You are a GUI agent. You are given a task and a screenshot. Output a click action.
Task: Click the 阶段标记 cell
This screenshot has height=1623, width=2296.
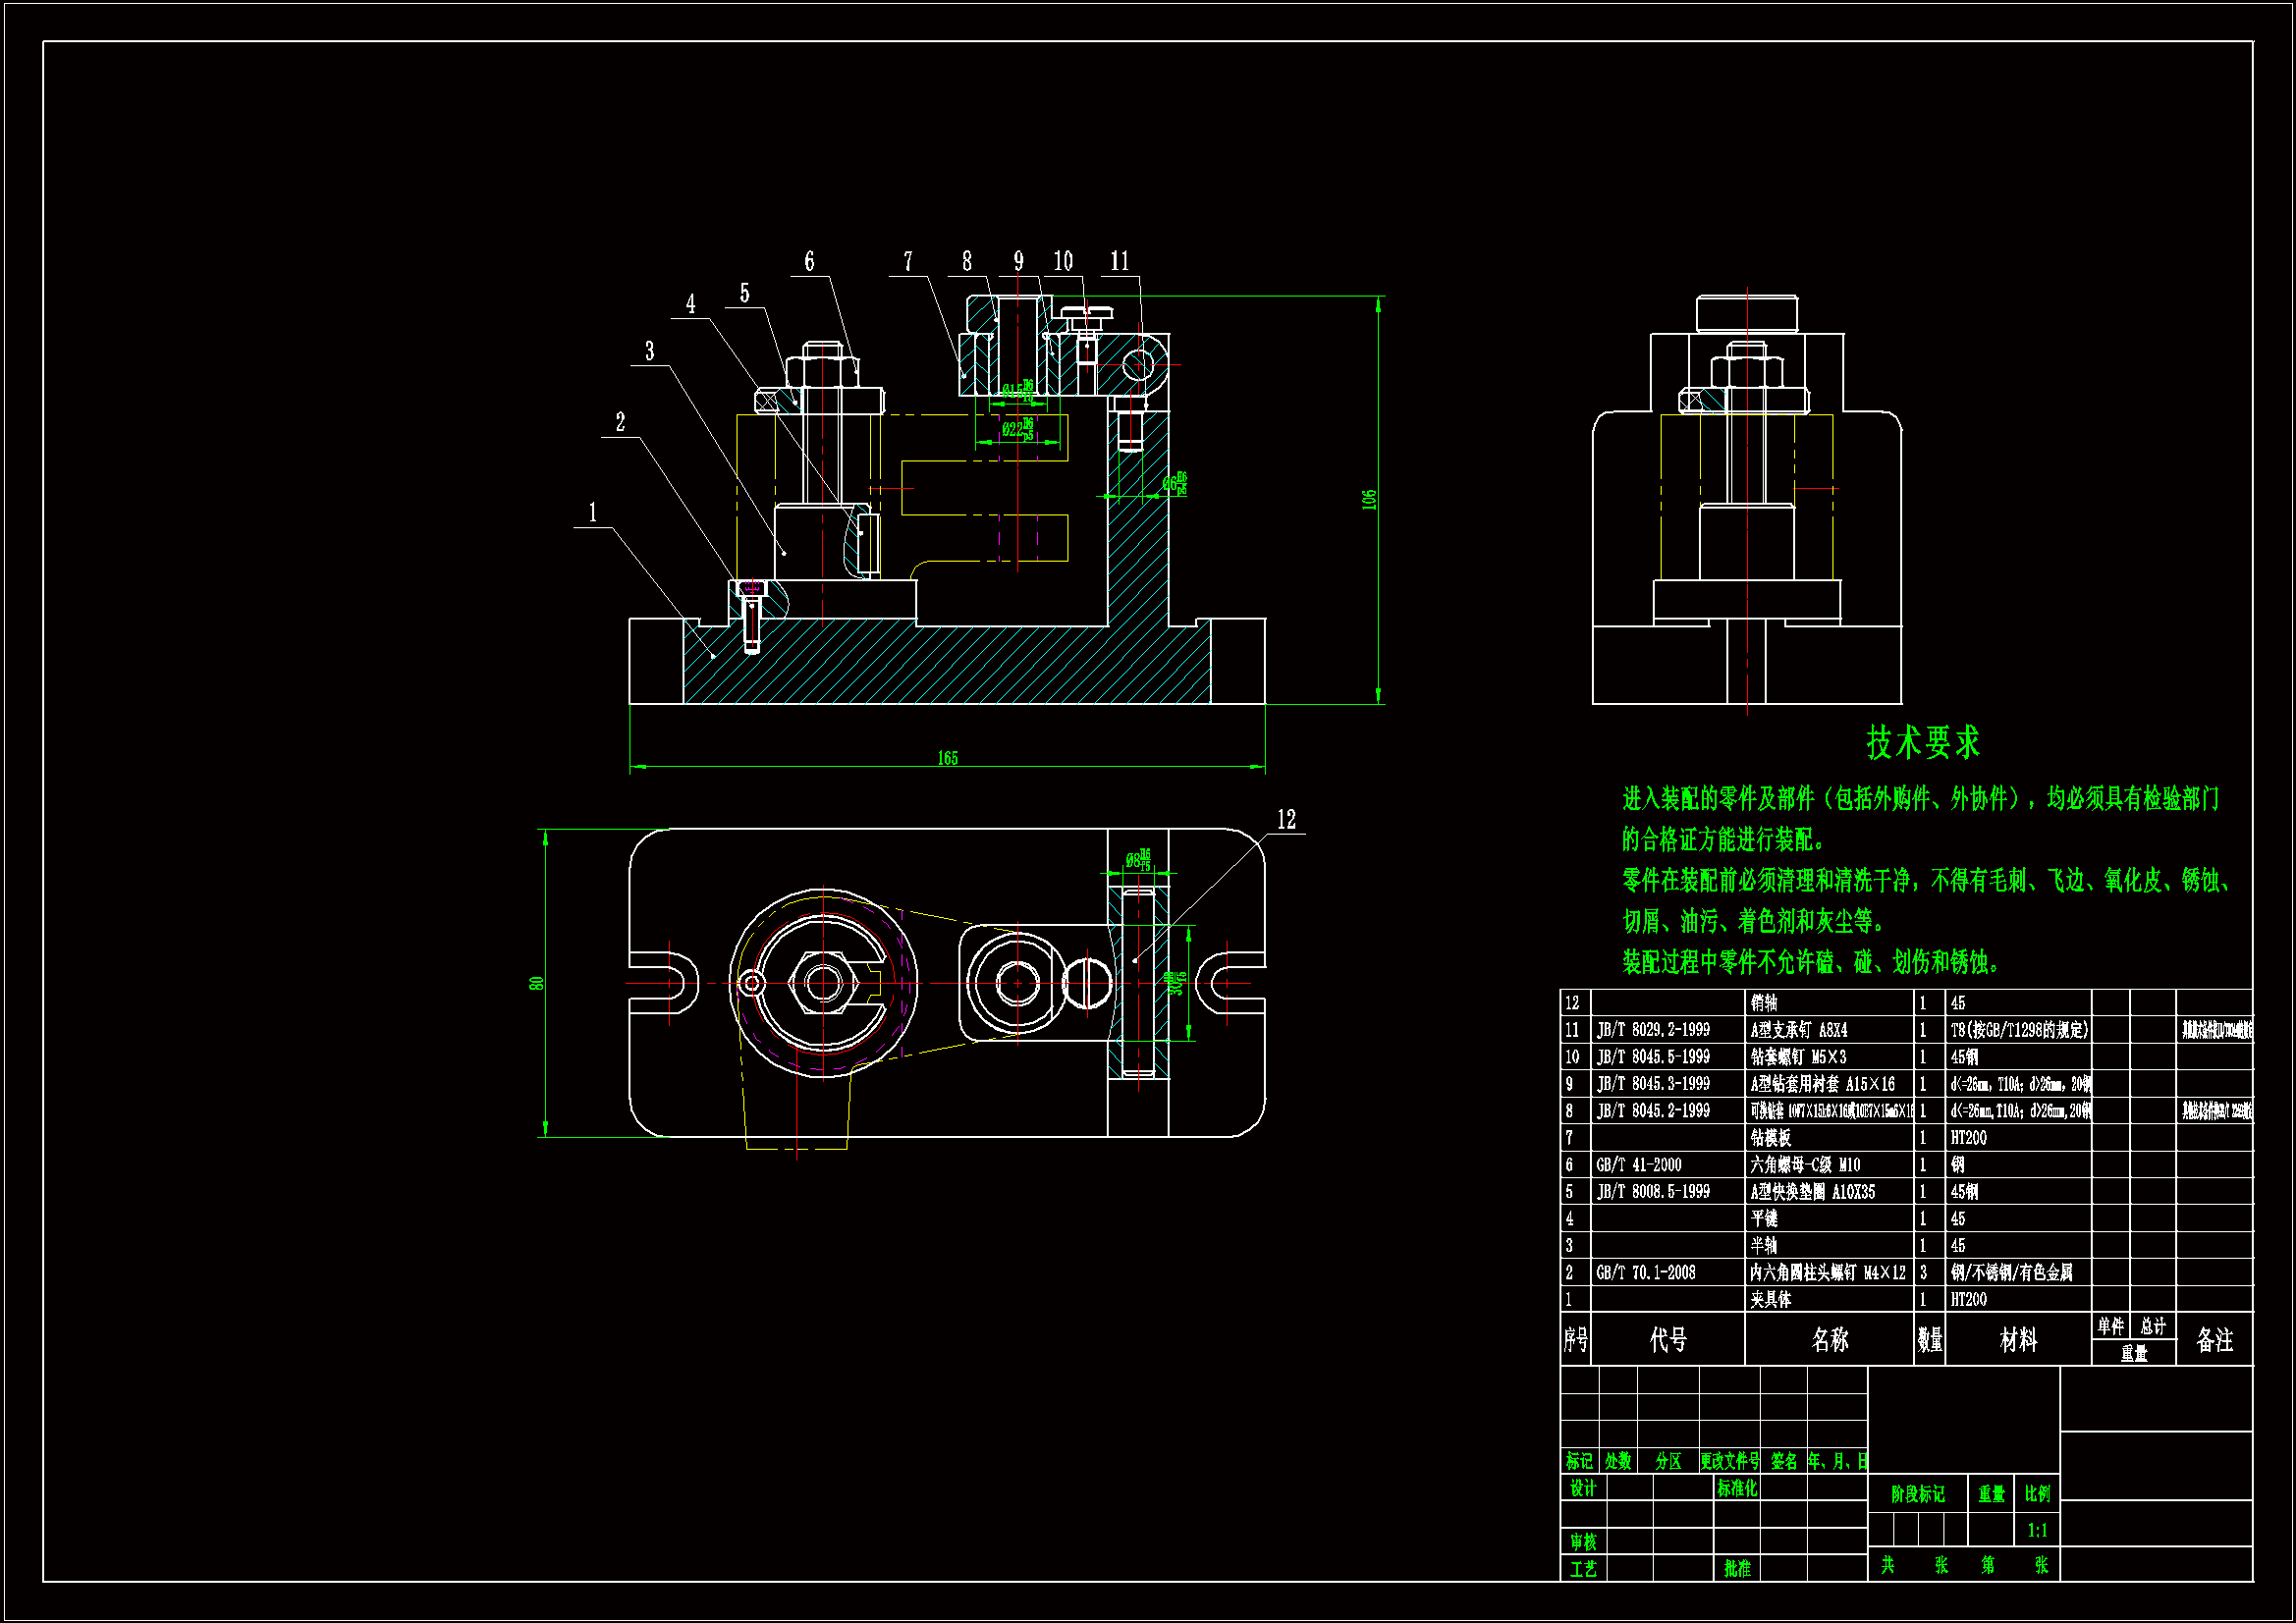[1917, 1494]
